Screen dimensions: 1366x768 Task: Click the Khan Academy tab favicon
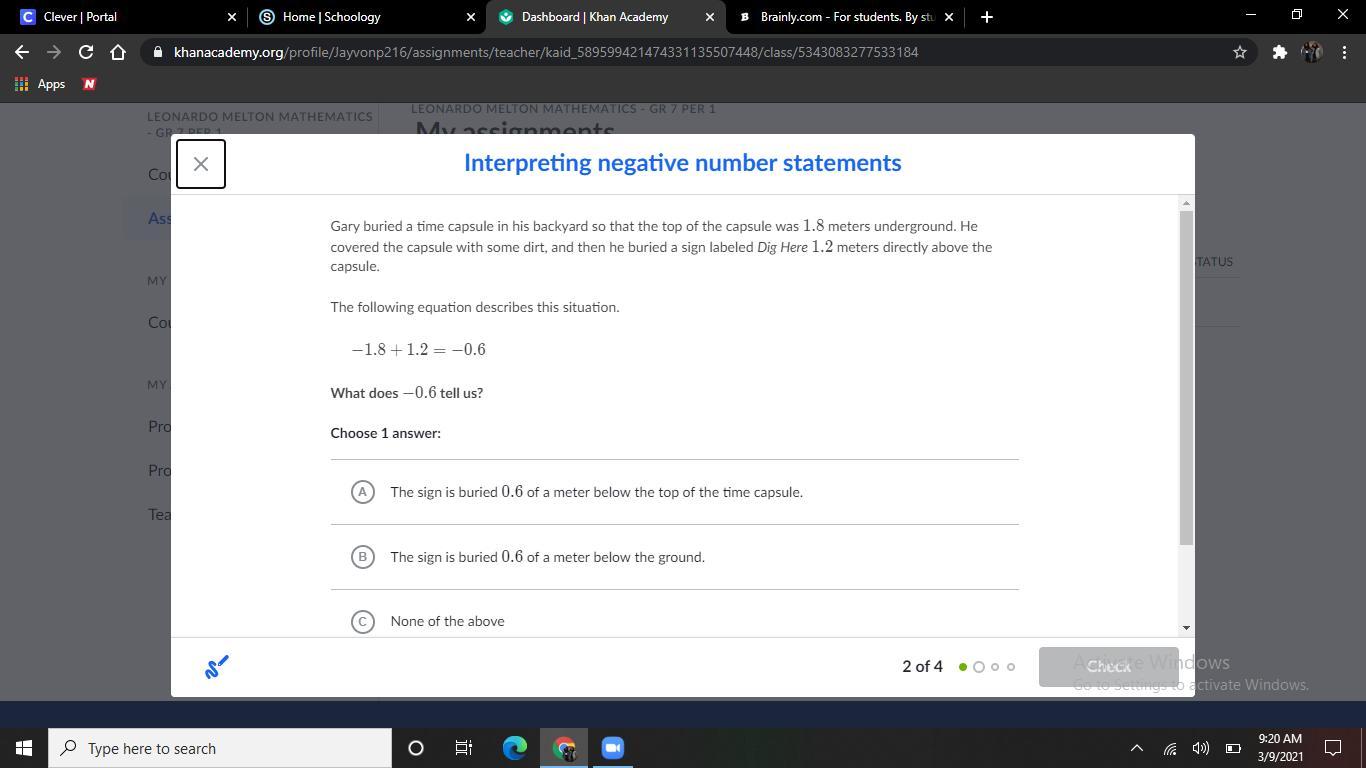coord(506,17)
